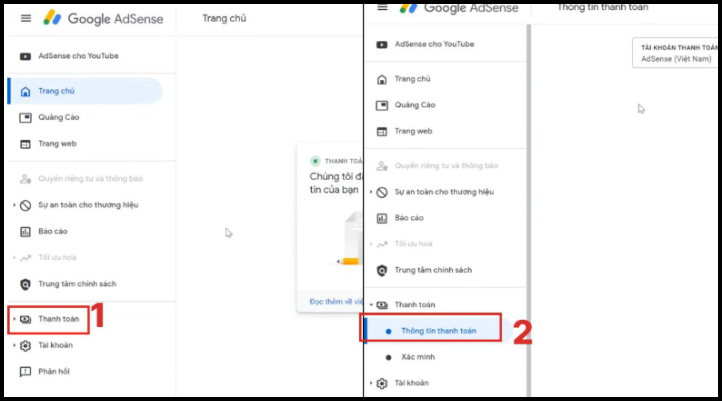
Task: Collapse Thanh toán arrow in right window
Action: click(371, 305)
